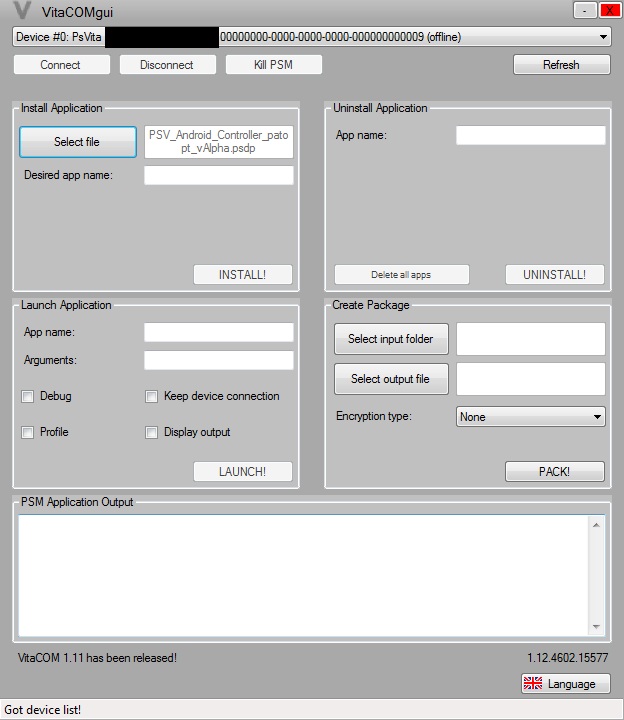Click 'VitaCOM 1.11 has been released!' notice
This screenshot has width=624, height=720.
pos(97,658)
